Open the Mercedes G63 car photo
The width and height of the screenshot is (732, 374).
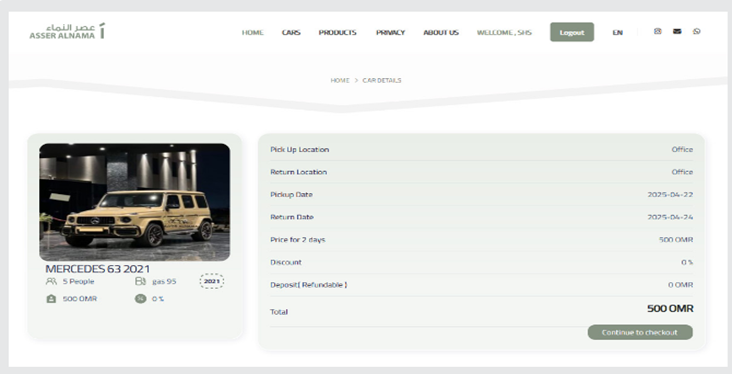coord(134,202)
